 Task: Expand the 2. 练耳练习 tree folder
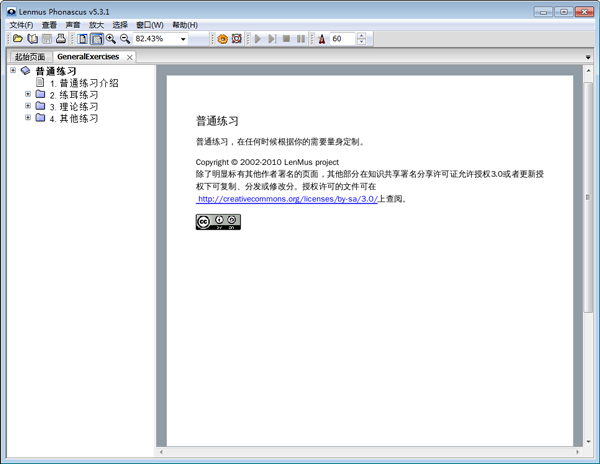28,94
